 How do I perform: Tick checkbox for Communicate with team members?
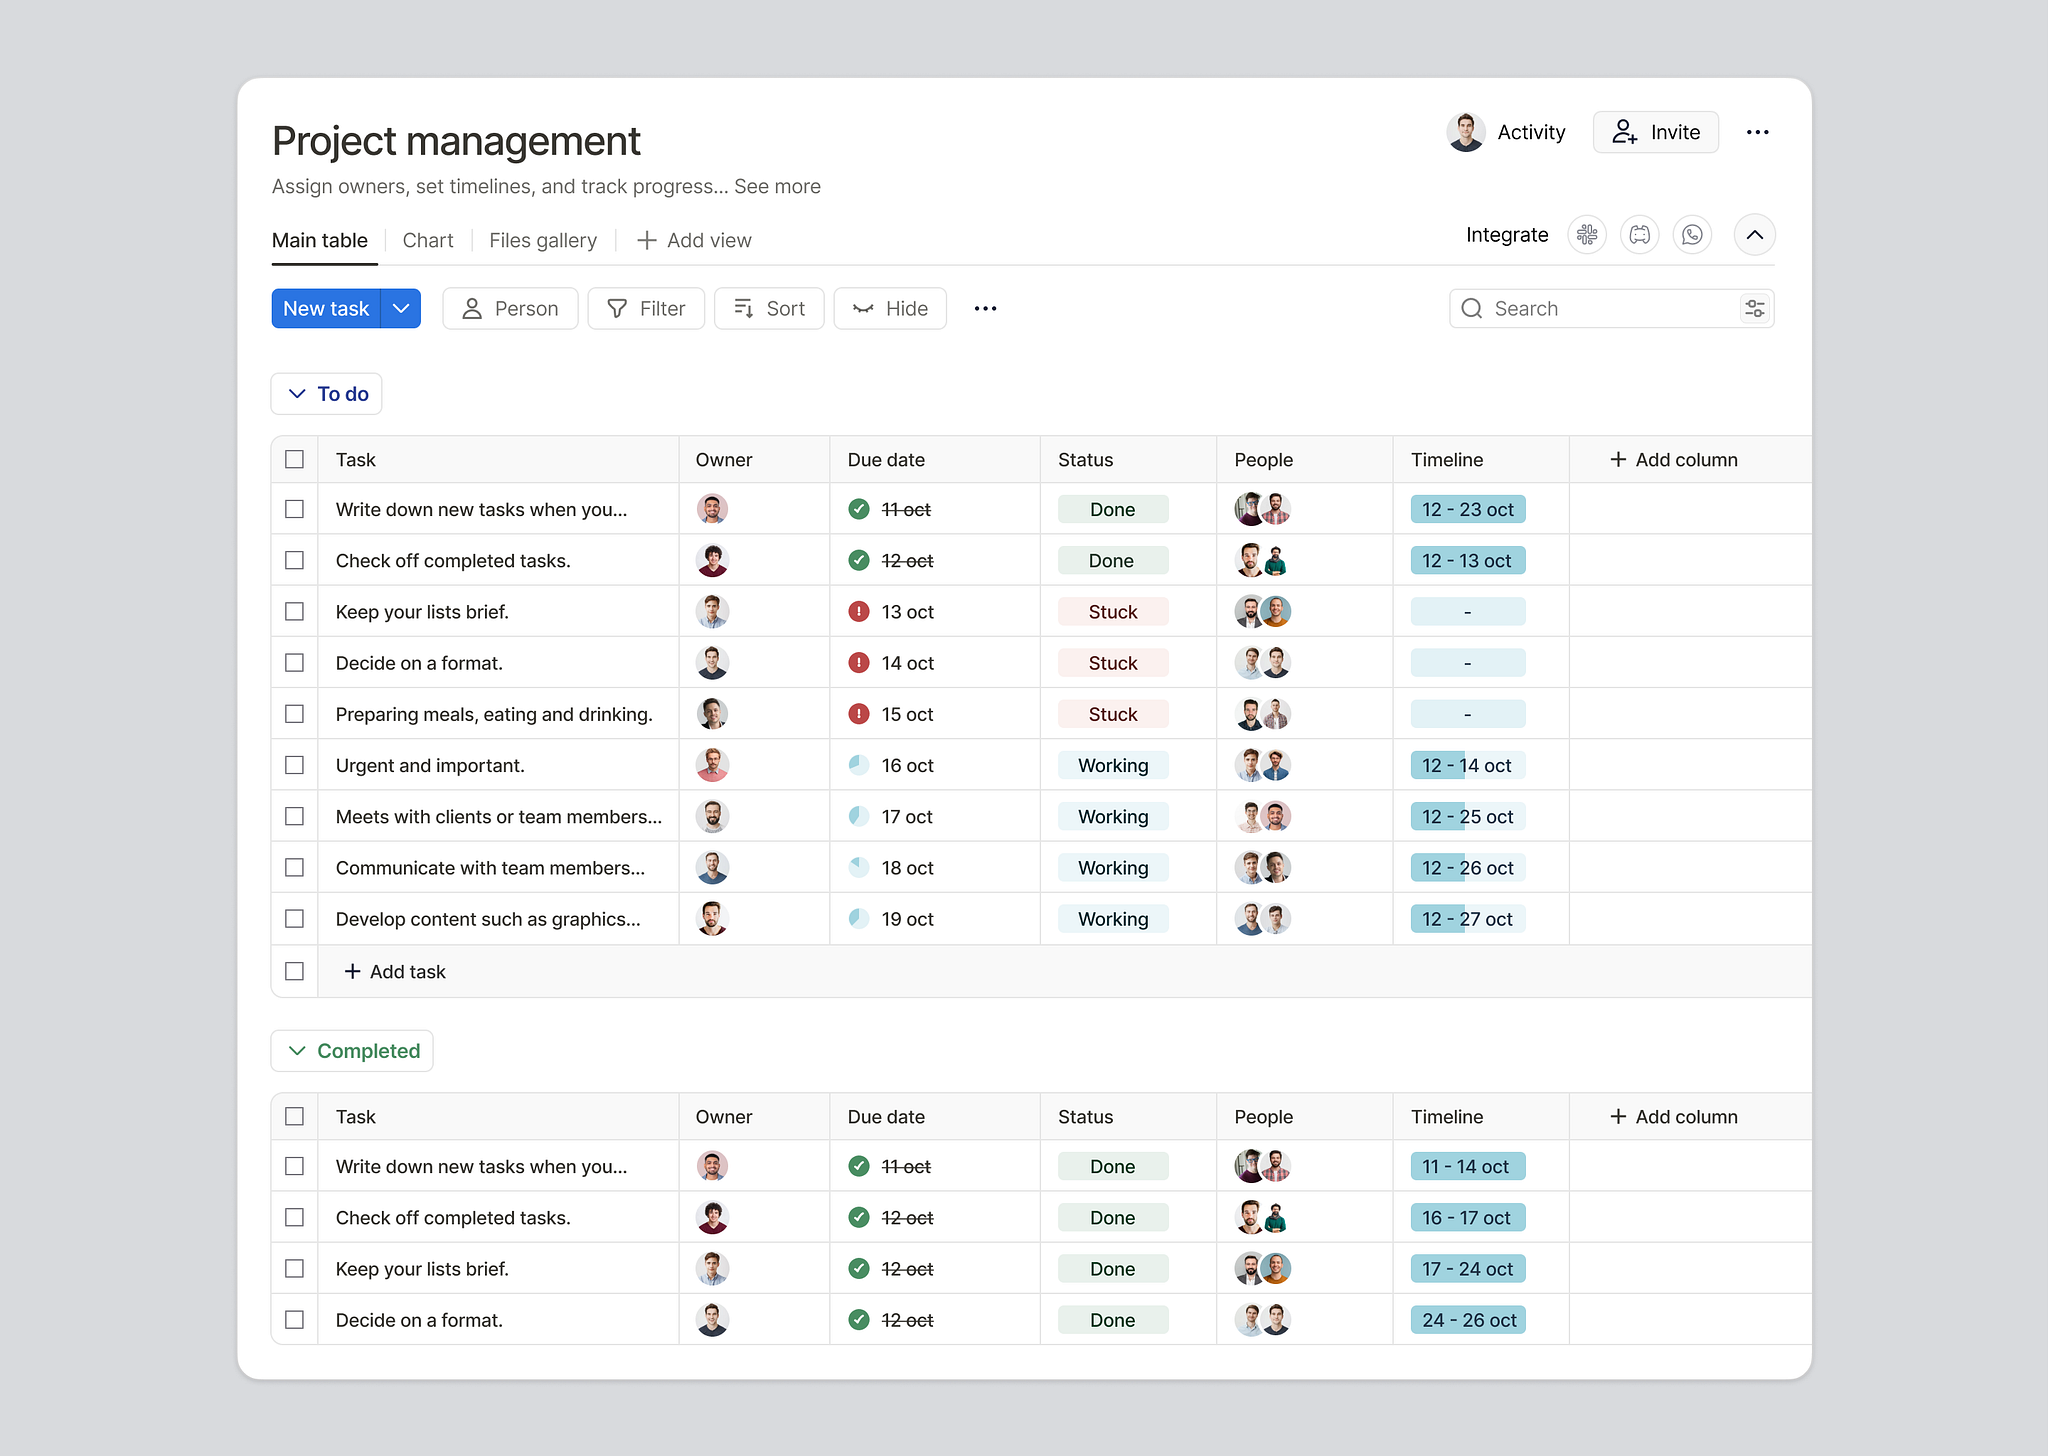click(x=294, y=867)
